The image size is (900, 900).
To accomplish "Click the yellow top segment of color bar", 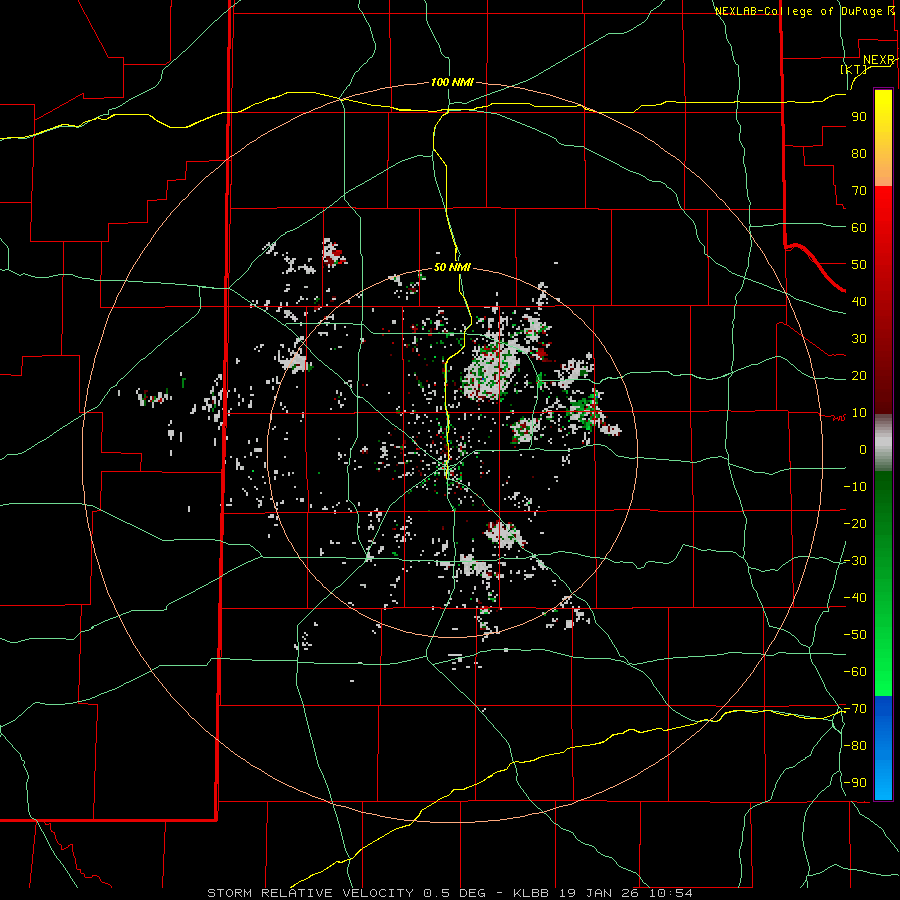I will tap(883, 138).
